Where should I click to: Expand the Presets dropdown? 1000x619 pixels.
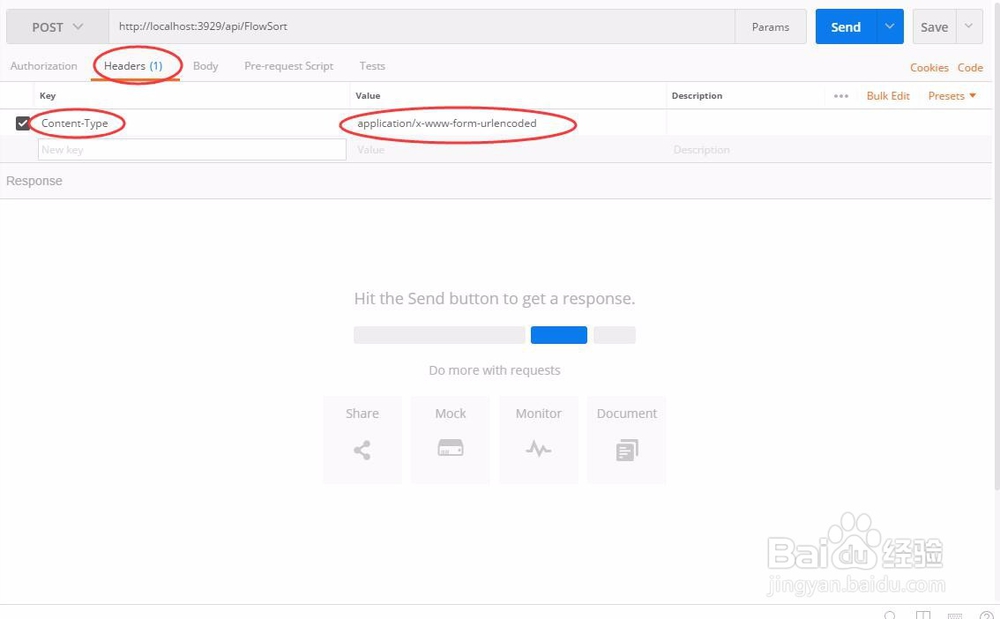pyautogui.click(x=950, y=96)
